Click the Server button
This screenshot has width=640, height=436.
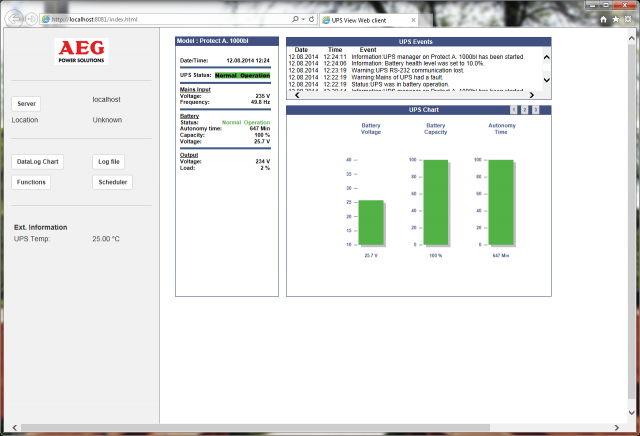click(x=26, y=104)
